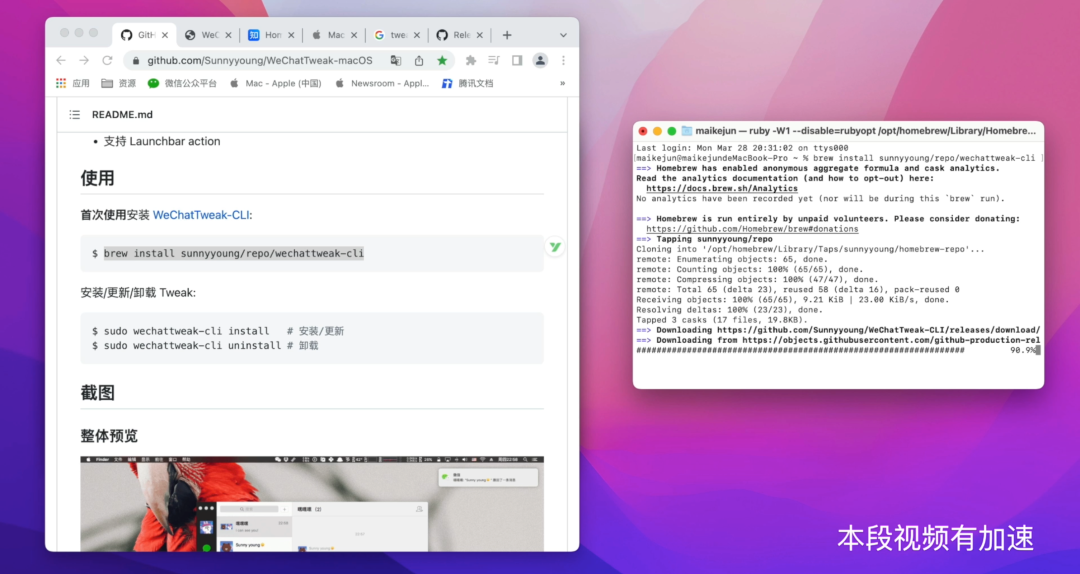Click the 截图 heading

[x=97, y=393]
